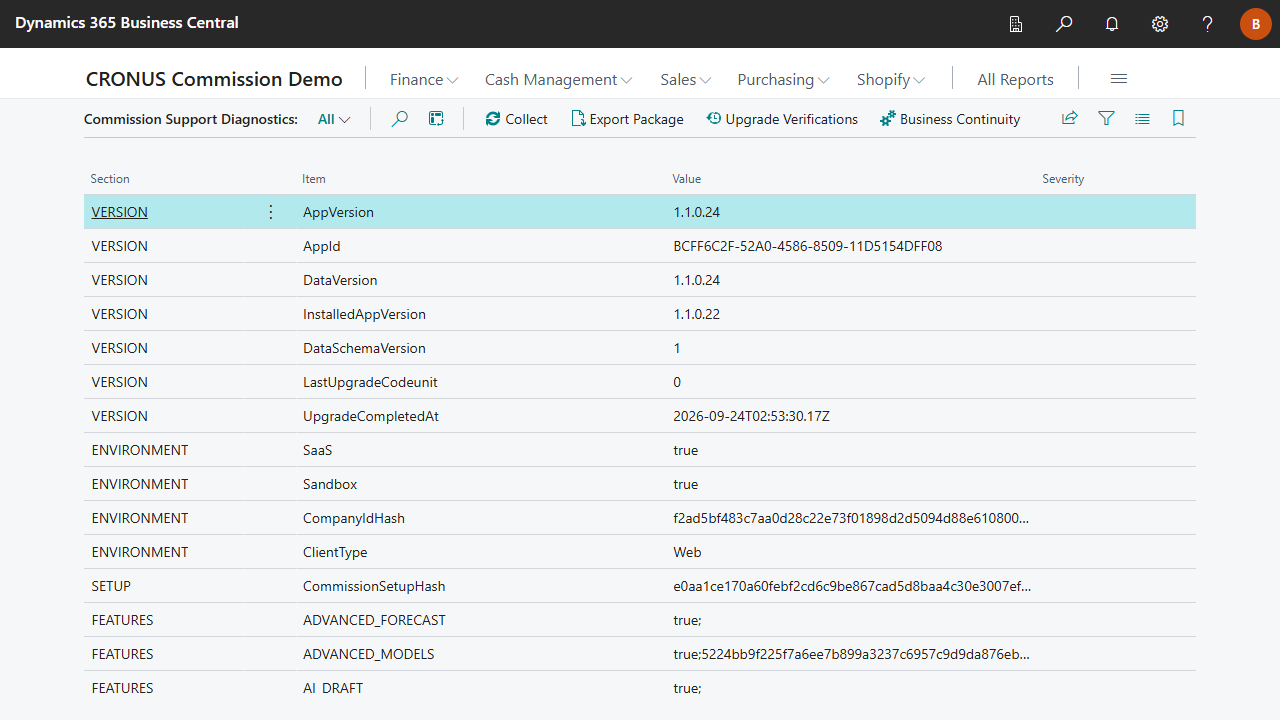Open the Tell Me search magnifier
Viewport: 1280px width, 720px height.
[1064, 24]
